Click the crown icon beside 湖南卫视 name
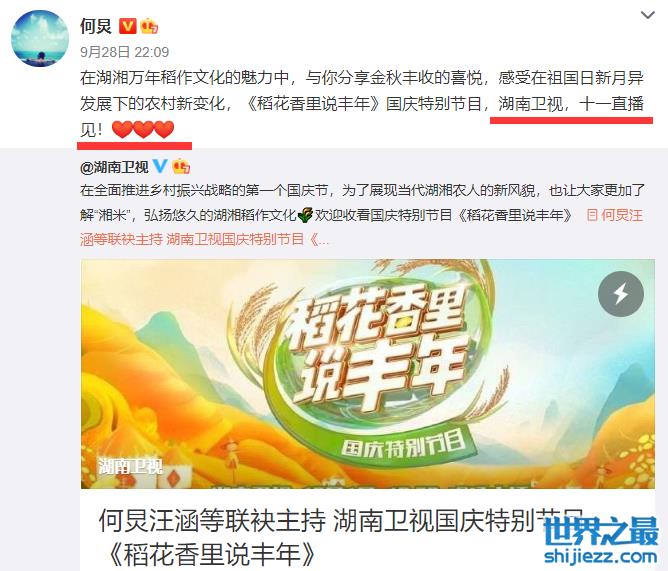Viewport: 668px width, 571px height. [x=181, y=166]
